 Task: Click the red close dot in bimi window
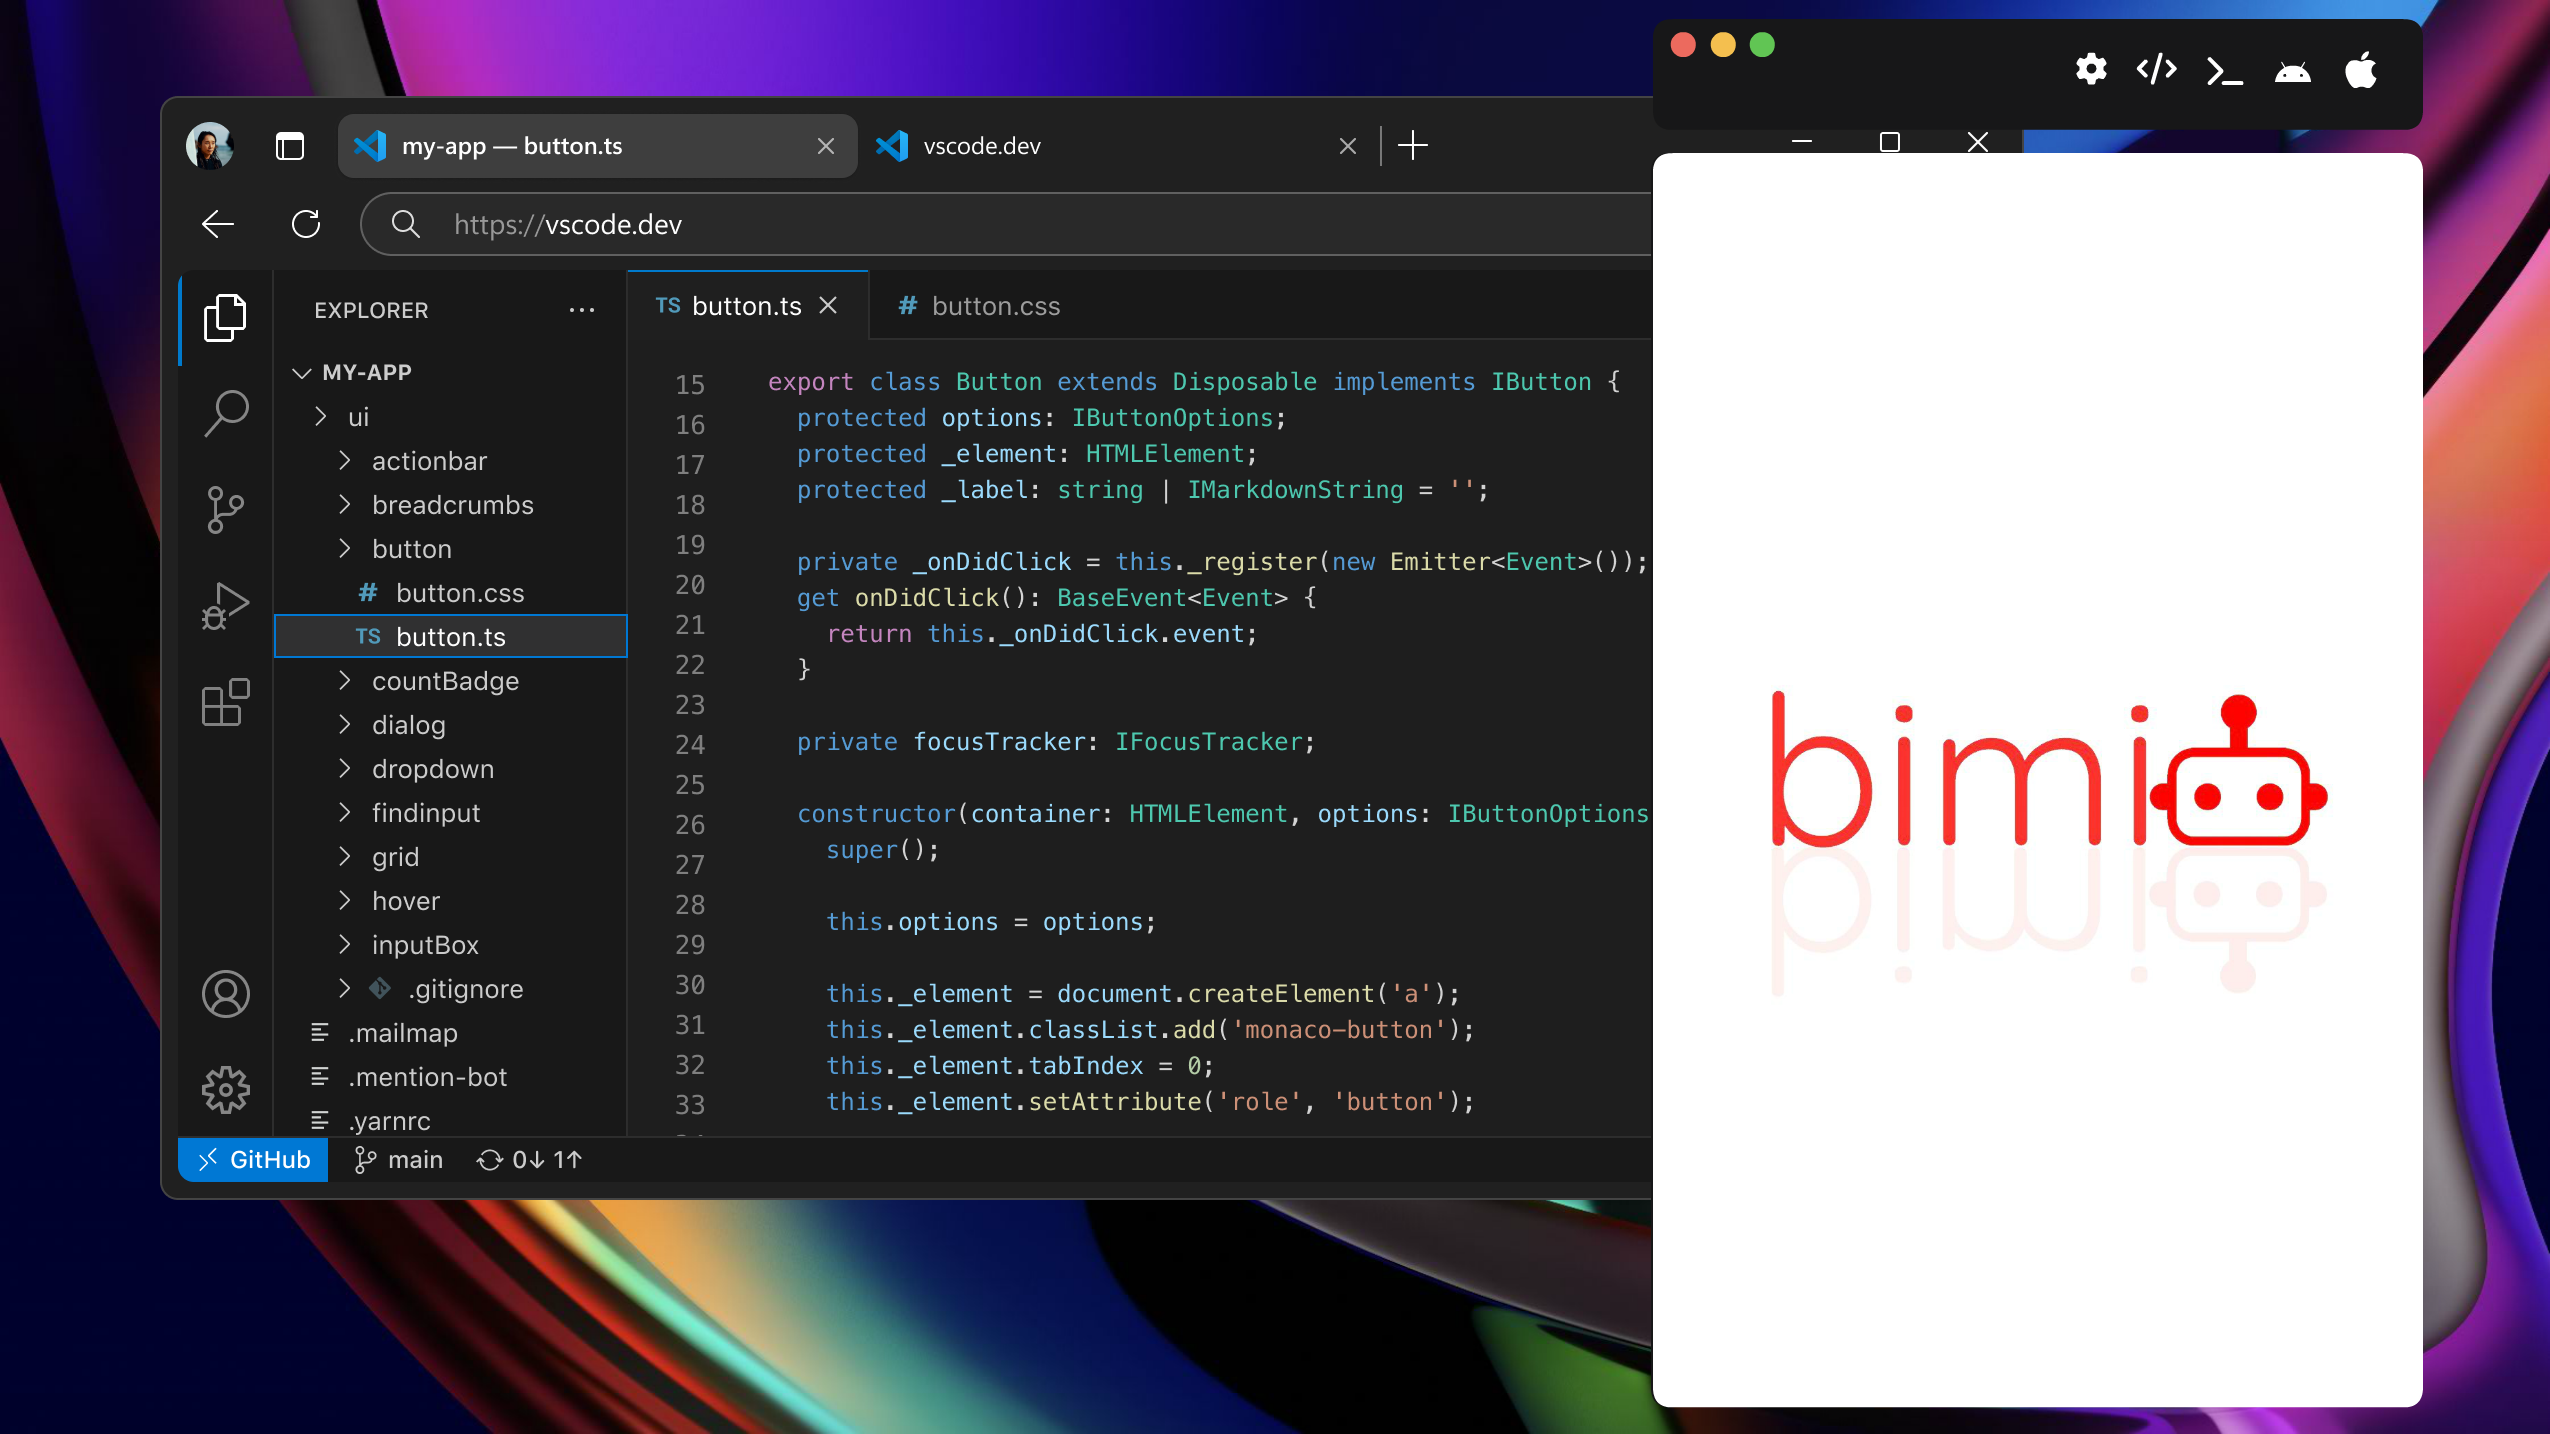1683,45
